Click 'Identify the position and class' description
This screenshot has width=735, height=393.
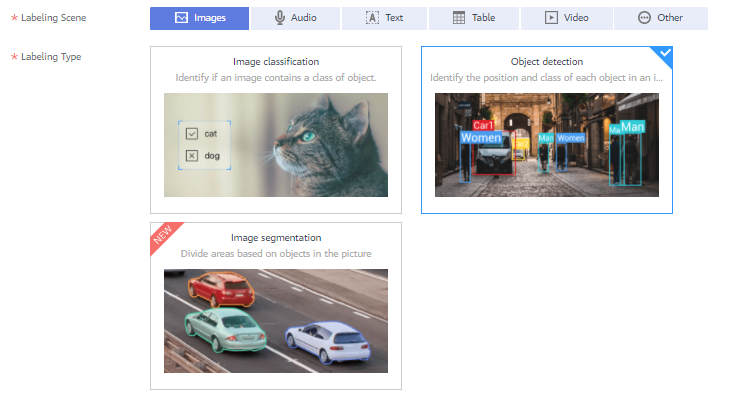[x=547, y=78]
